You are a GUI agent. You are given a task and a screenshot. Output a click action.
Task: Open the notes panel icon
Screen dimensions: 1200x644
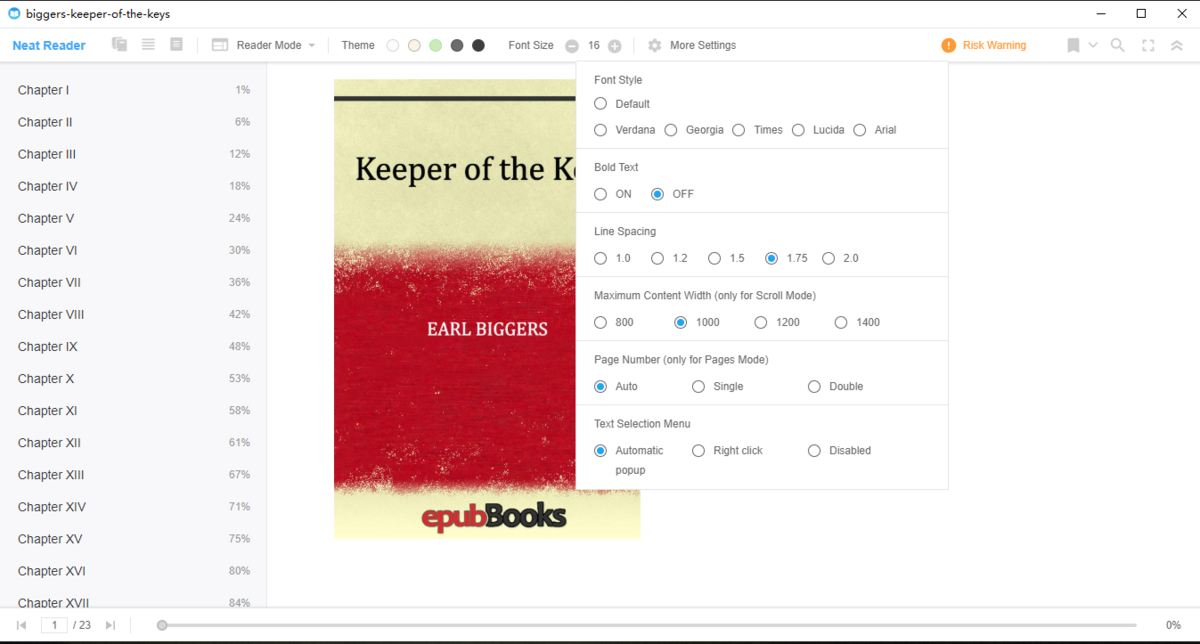pos(176,45)
